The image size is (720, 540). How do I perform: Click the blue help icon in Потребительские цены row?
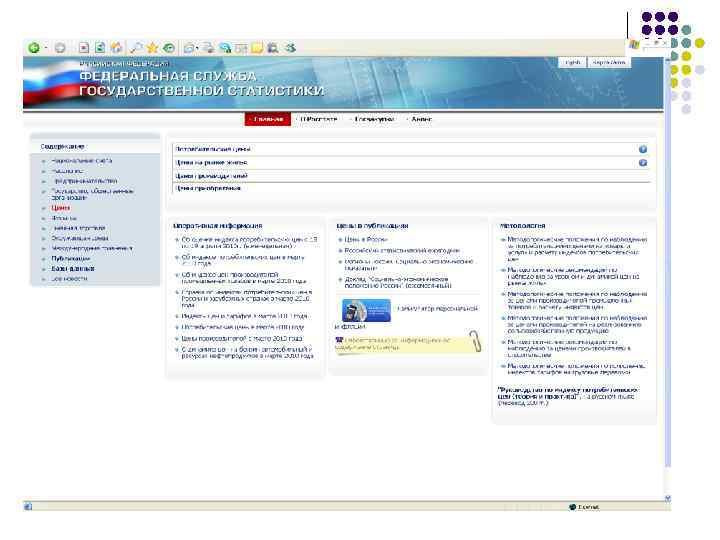pos(643,149)
